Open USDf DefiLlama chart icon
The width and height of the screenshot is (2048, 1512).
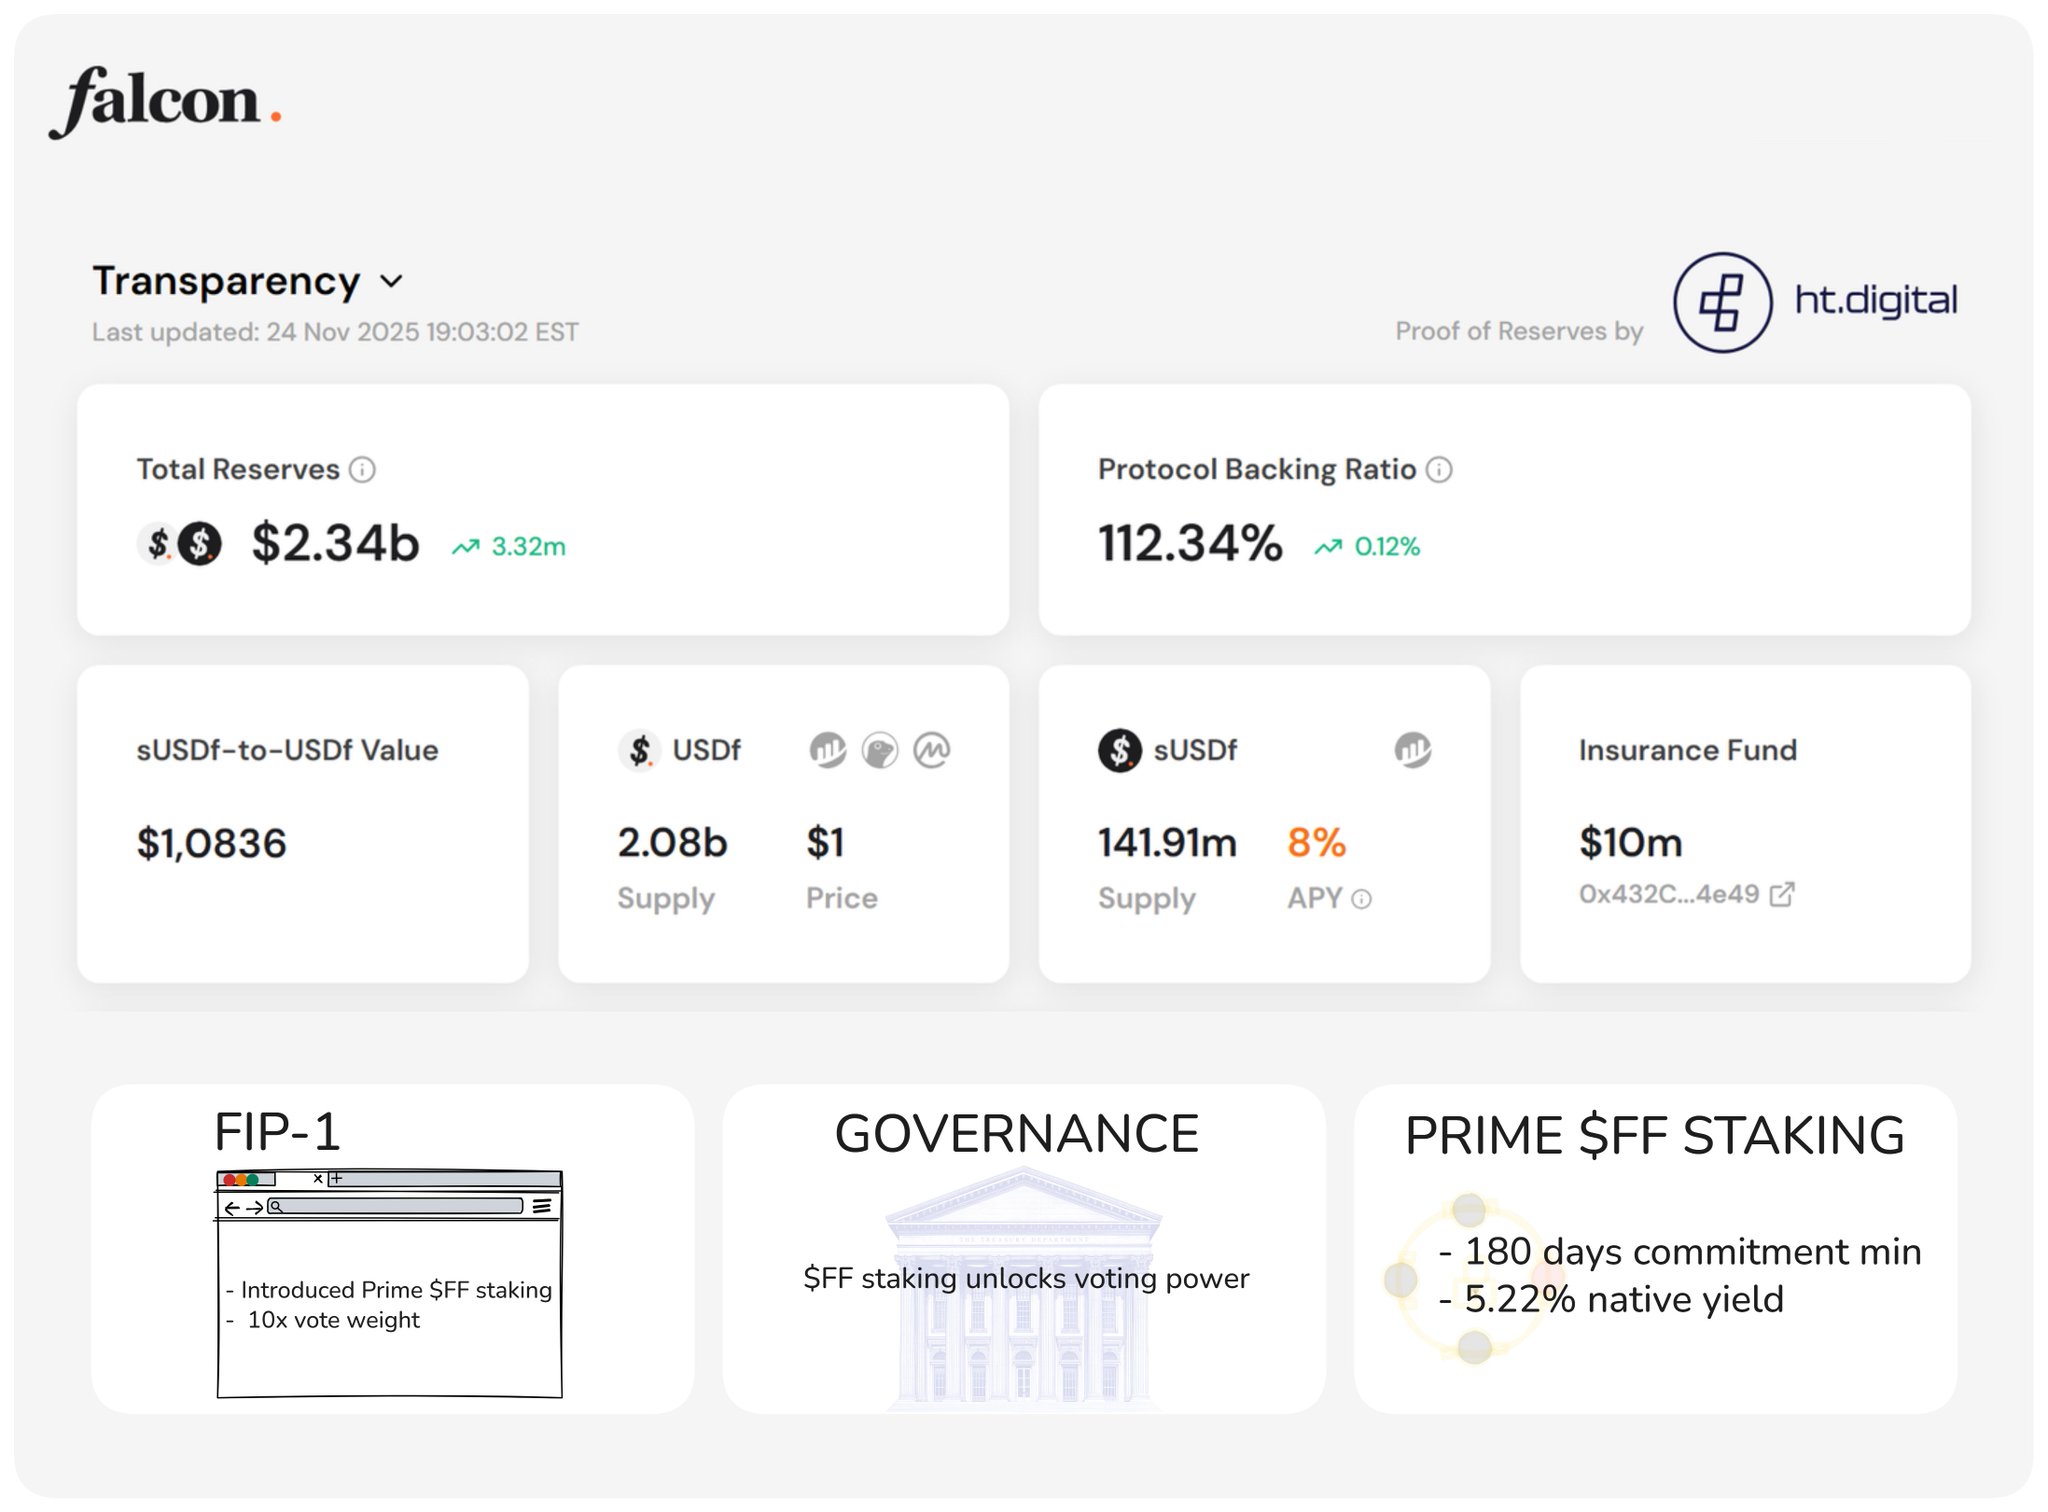point(827,750)
